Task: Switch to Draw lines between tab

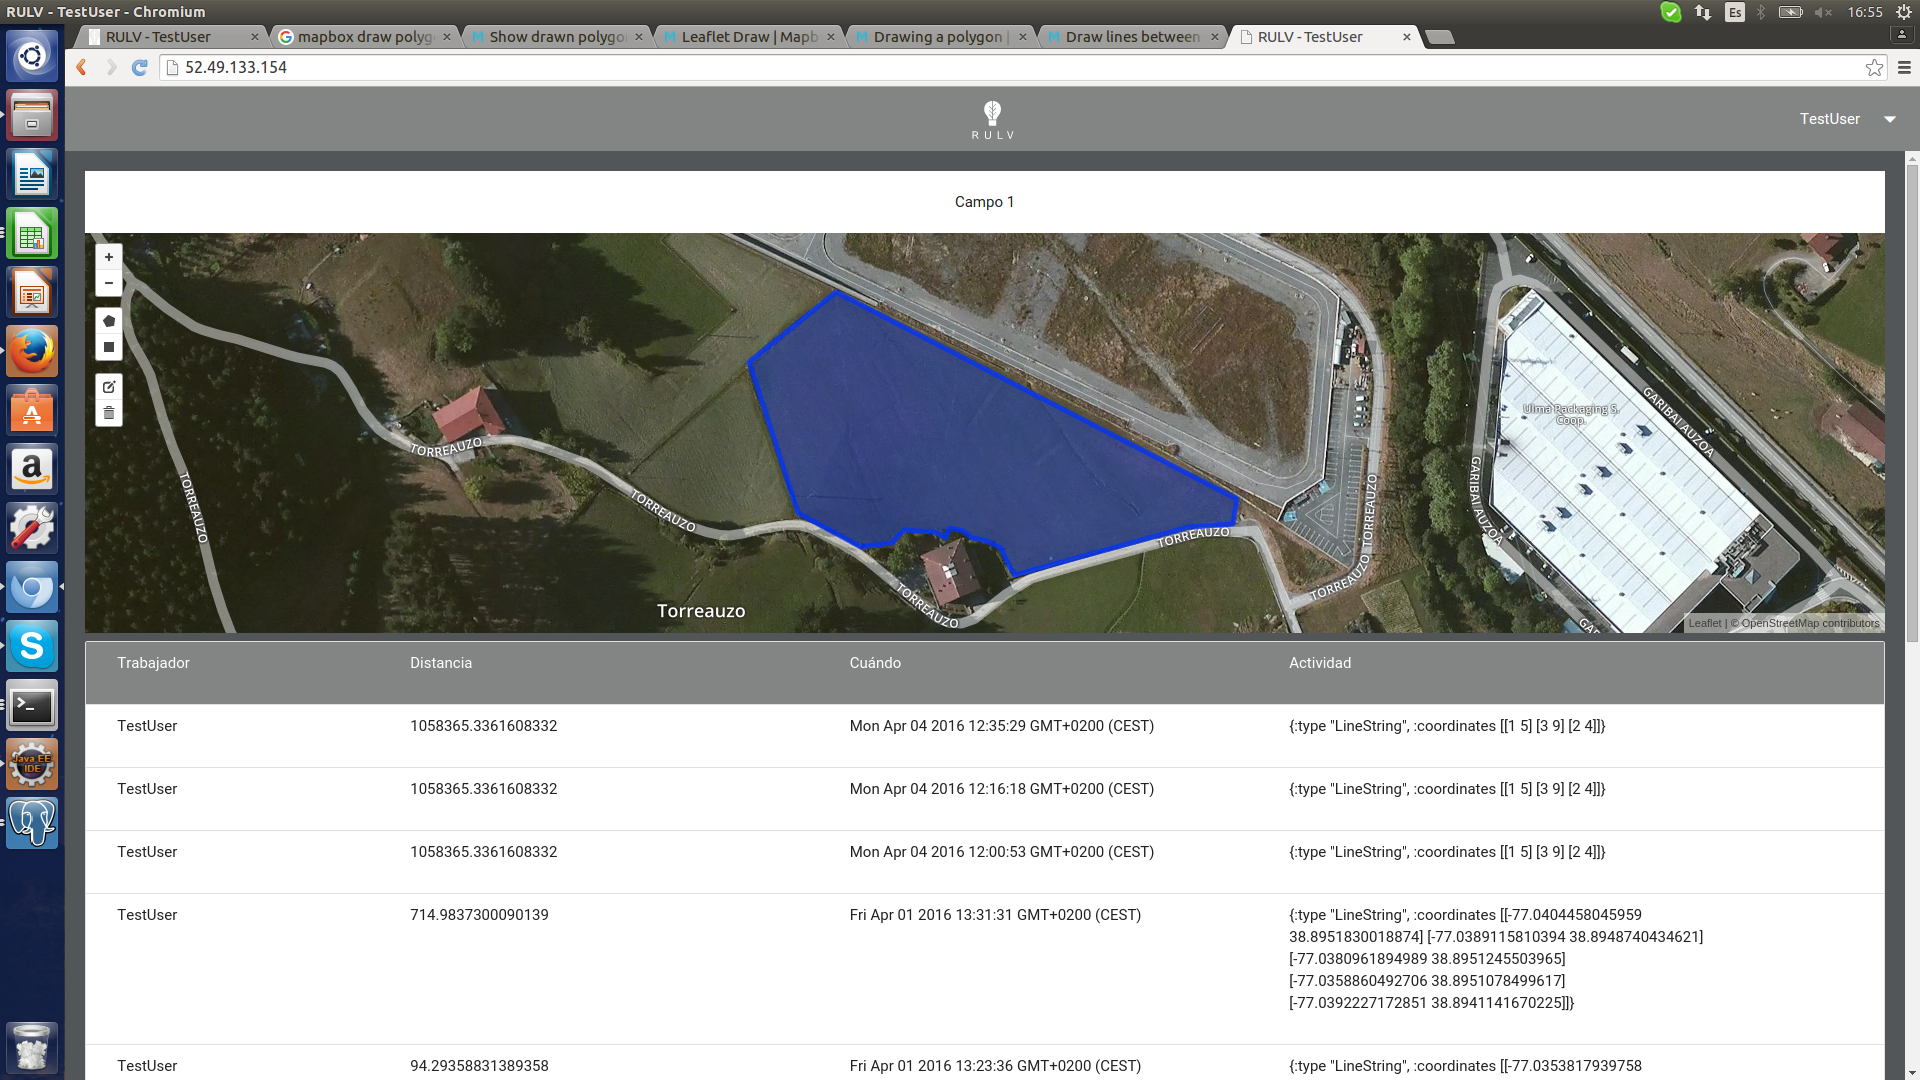Action: pos(1133,37)
